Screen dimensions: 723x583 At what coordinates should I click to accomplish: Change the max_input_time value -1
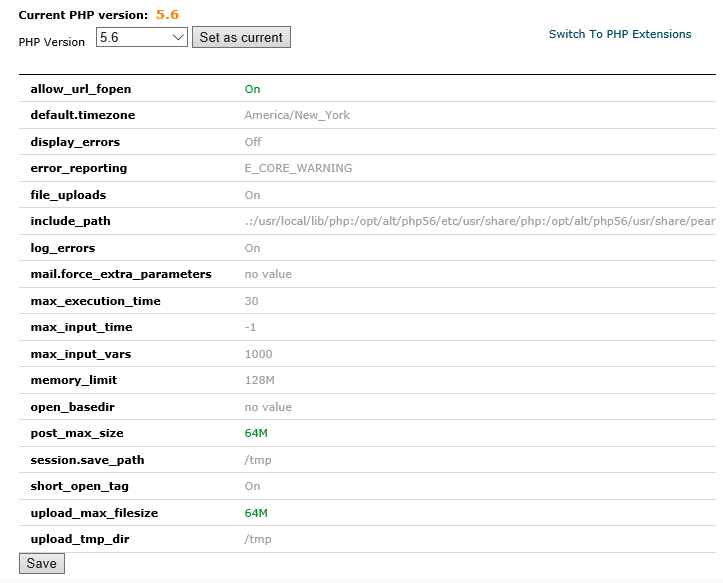[x=250, y=327]
